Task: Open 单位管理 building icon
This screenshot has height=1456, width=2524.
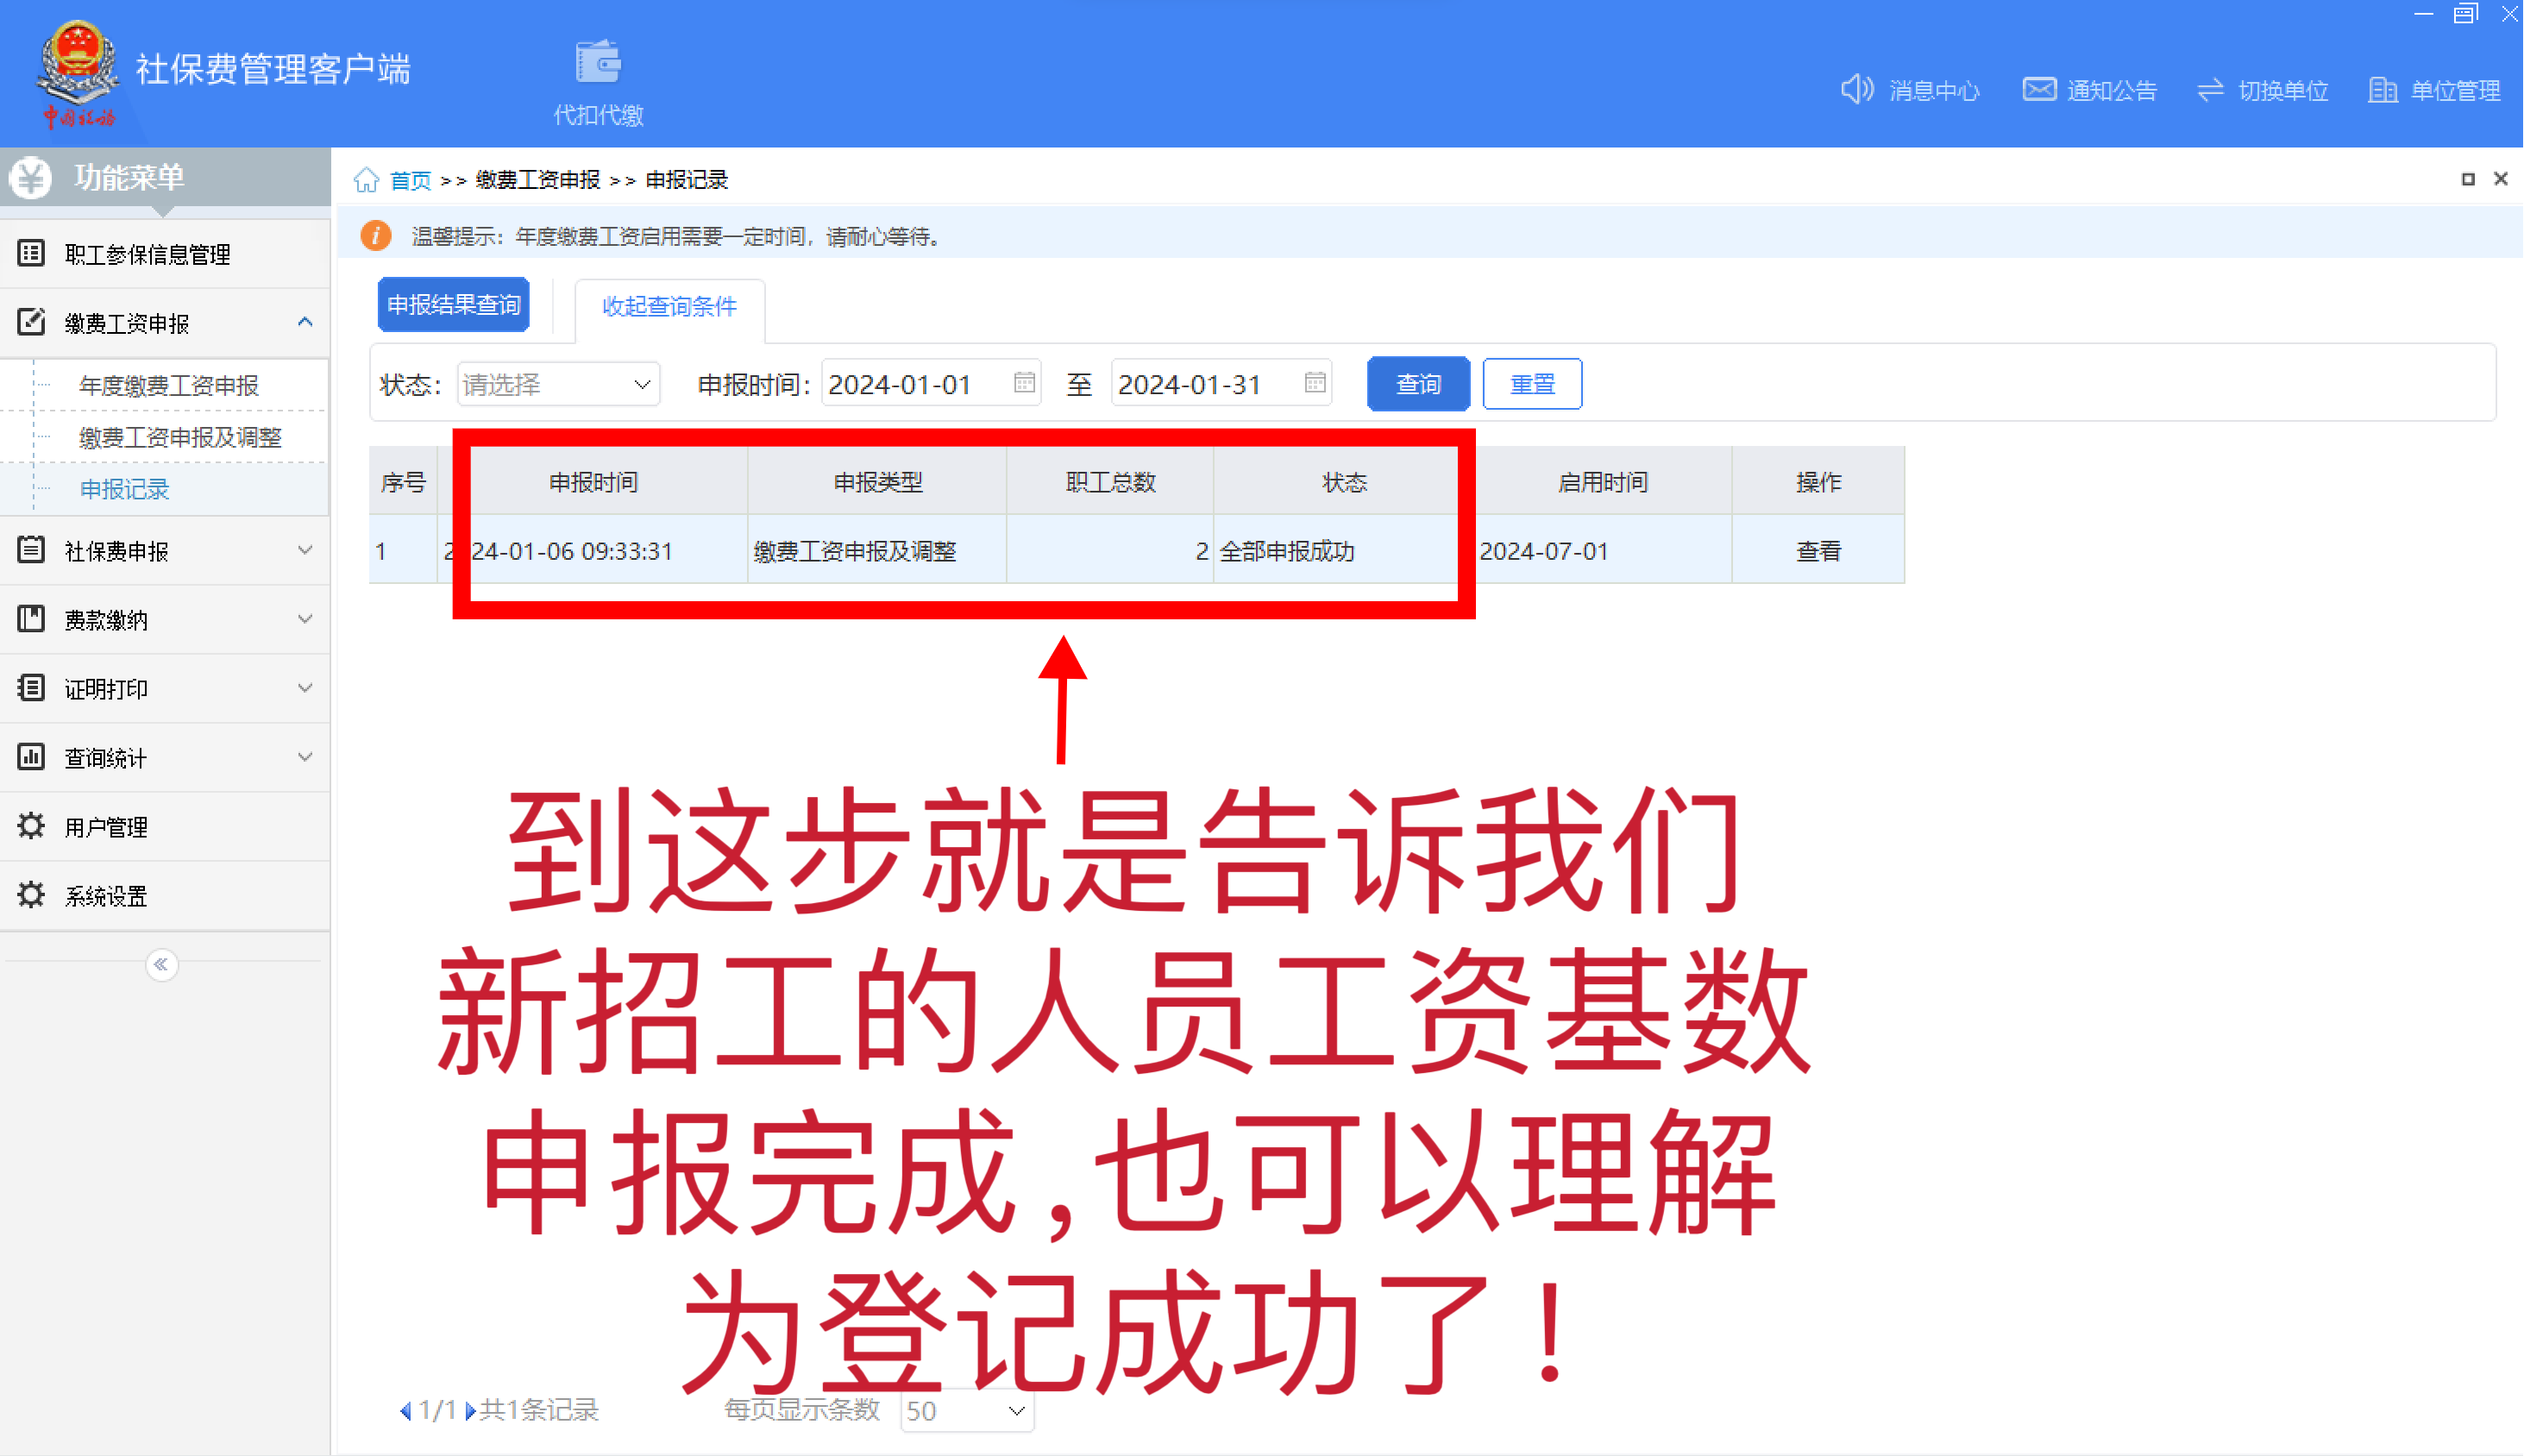Action: pos(2383,90)
